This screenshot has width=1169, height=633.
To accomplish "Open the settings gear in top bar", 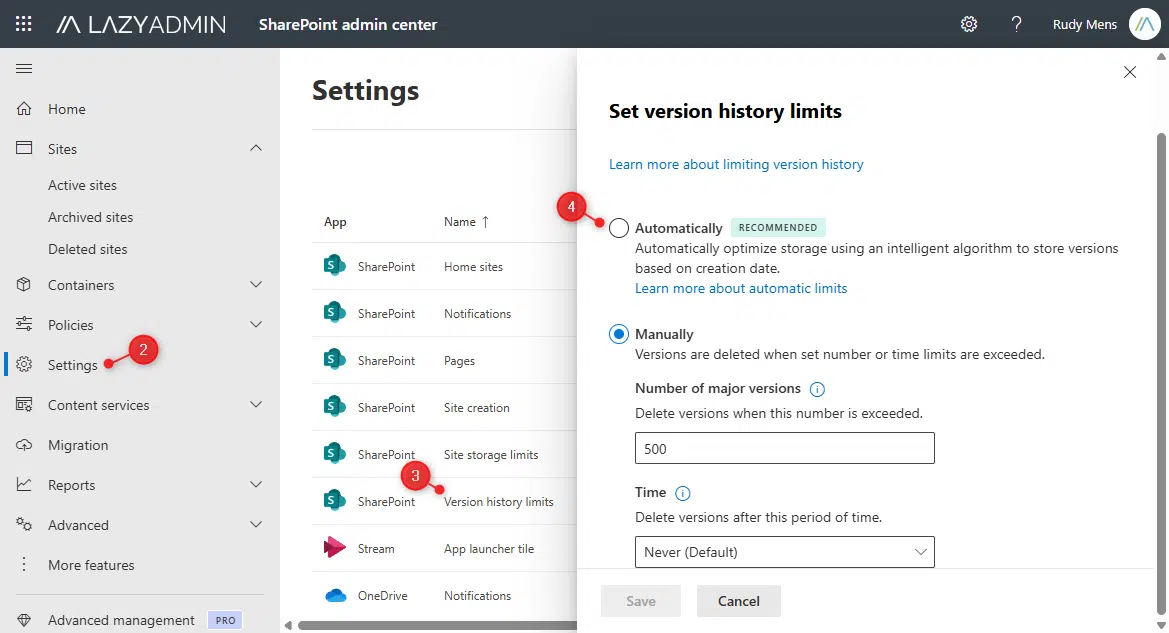I will tap(968, 24).
